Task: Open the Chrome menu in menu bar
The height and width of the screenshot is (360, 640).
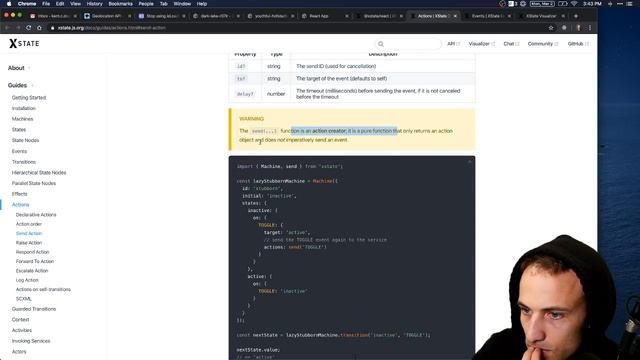Action: pos(27,4)
